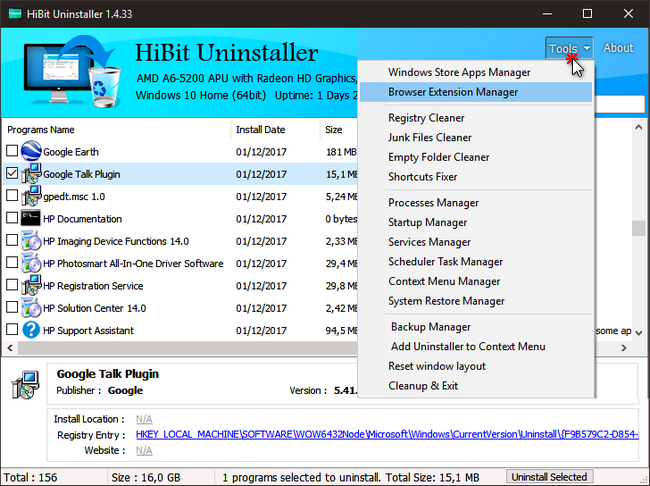Select the HP Support Assistant row name
This screenshot has width=650, height=486.
click(x=88, y=330)
